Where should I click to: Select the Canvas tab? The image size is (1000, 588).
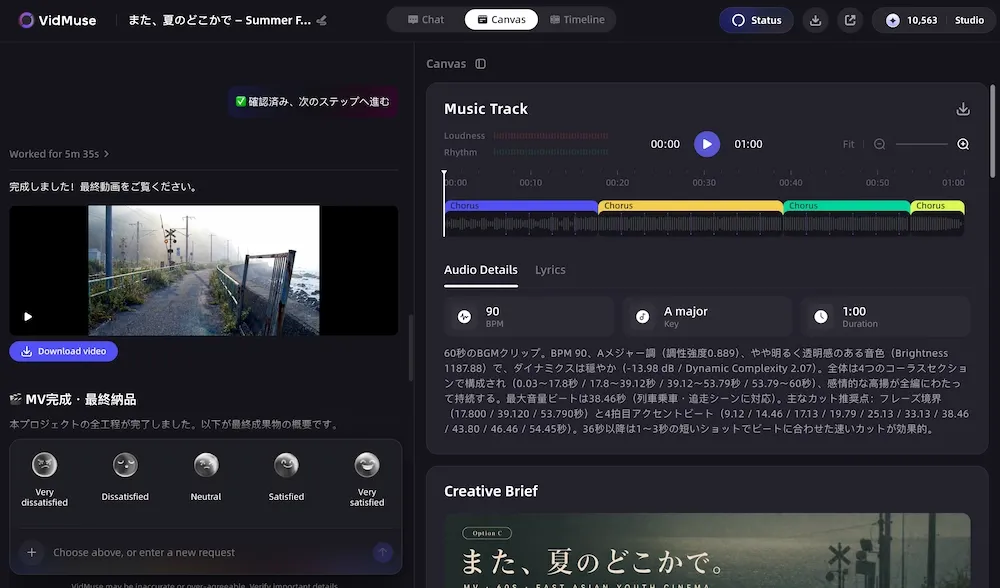[x=501, y=20]
